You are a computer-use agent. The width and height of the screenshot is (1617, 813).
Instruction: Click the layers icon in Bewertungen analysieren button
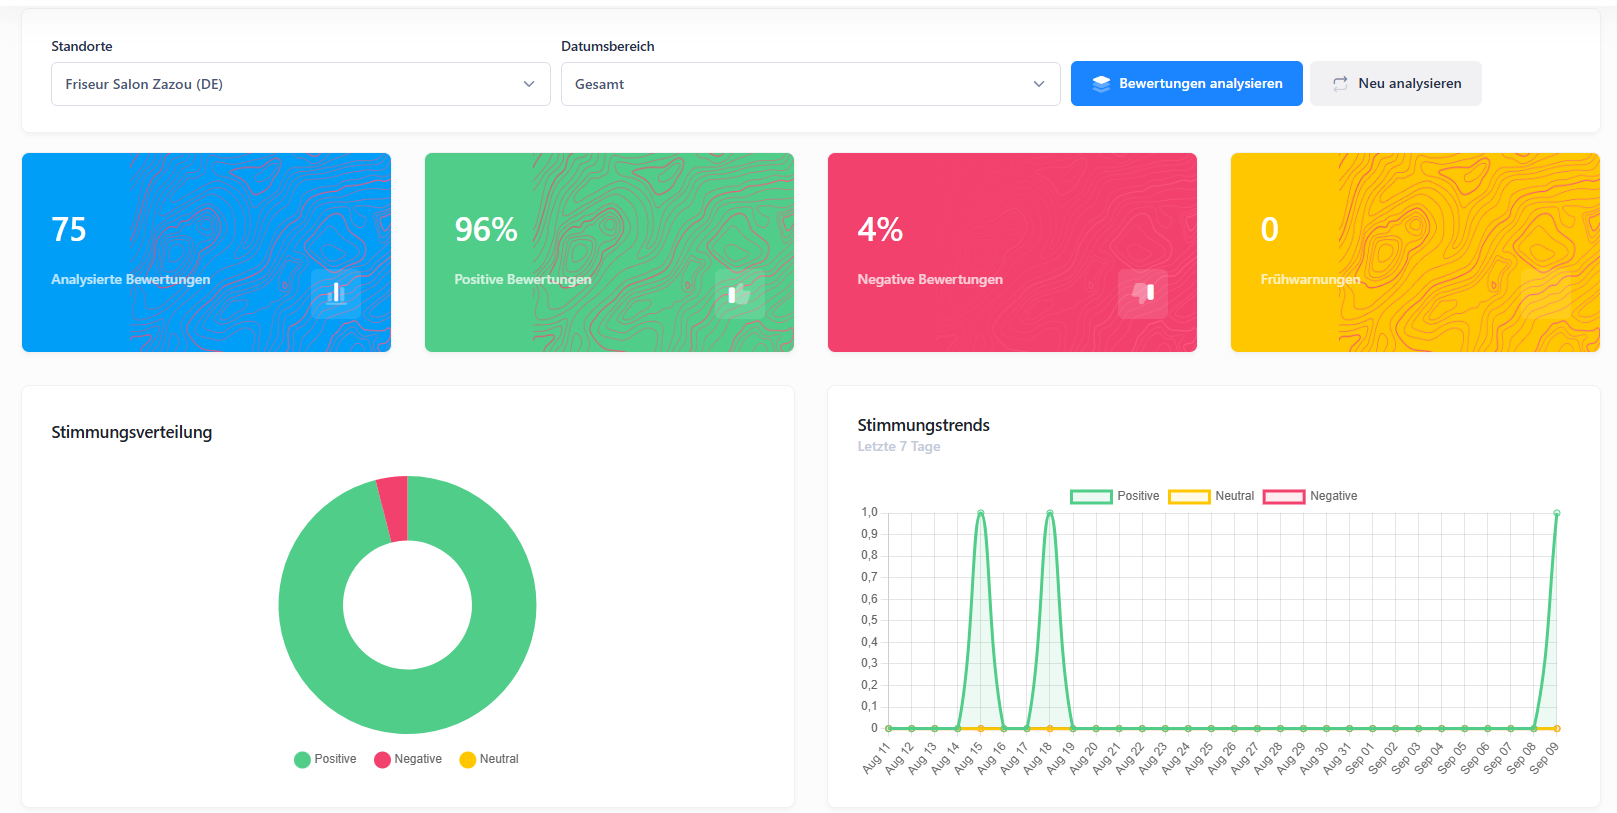click(1101, 84)
